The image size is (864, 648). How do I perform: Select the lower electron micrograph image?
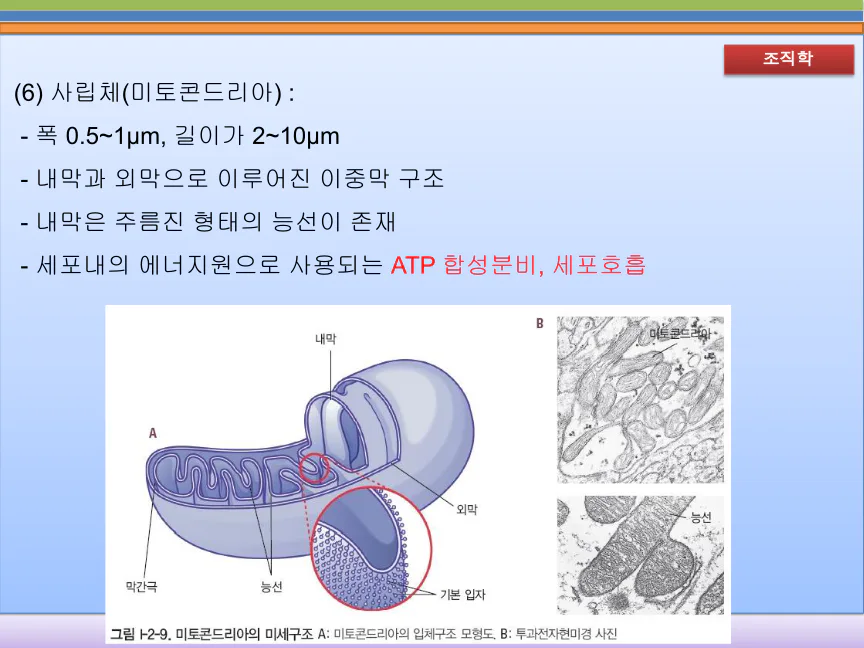click(639, 555)
